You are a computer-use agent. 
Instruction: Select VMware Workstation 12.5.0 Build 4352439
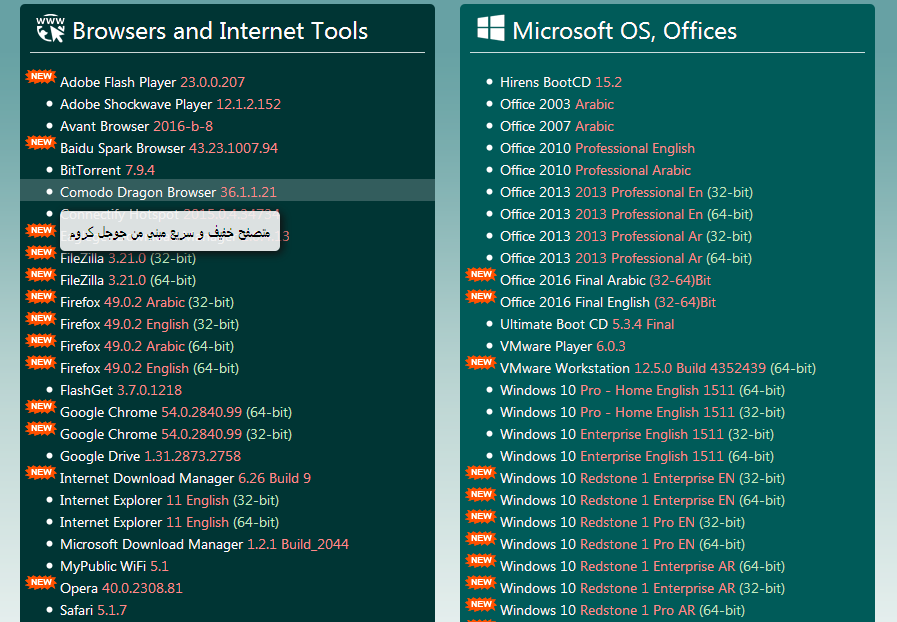pyautogui.click(x=658, y=368)
